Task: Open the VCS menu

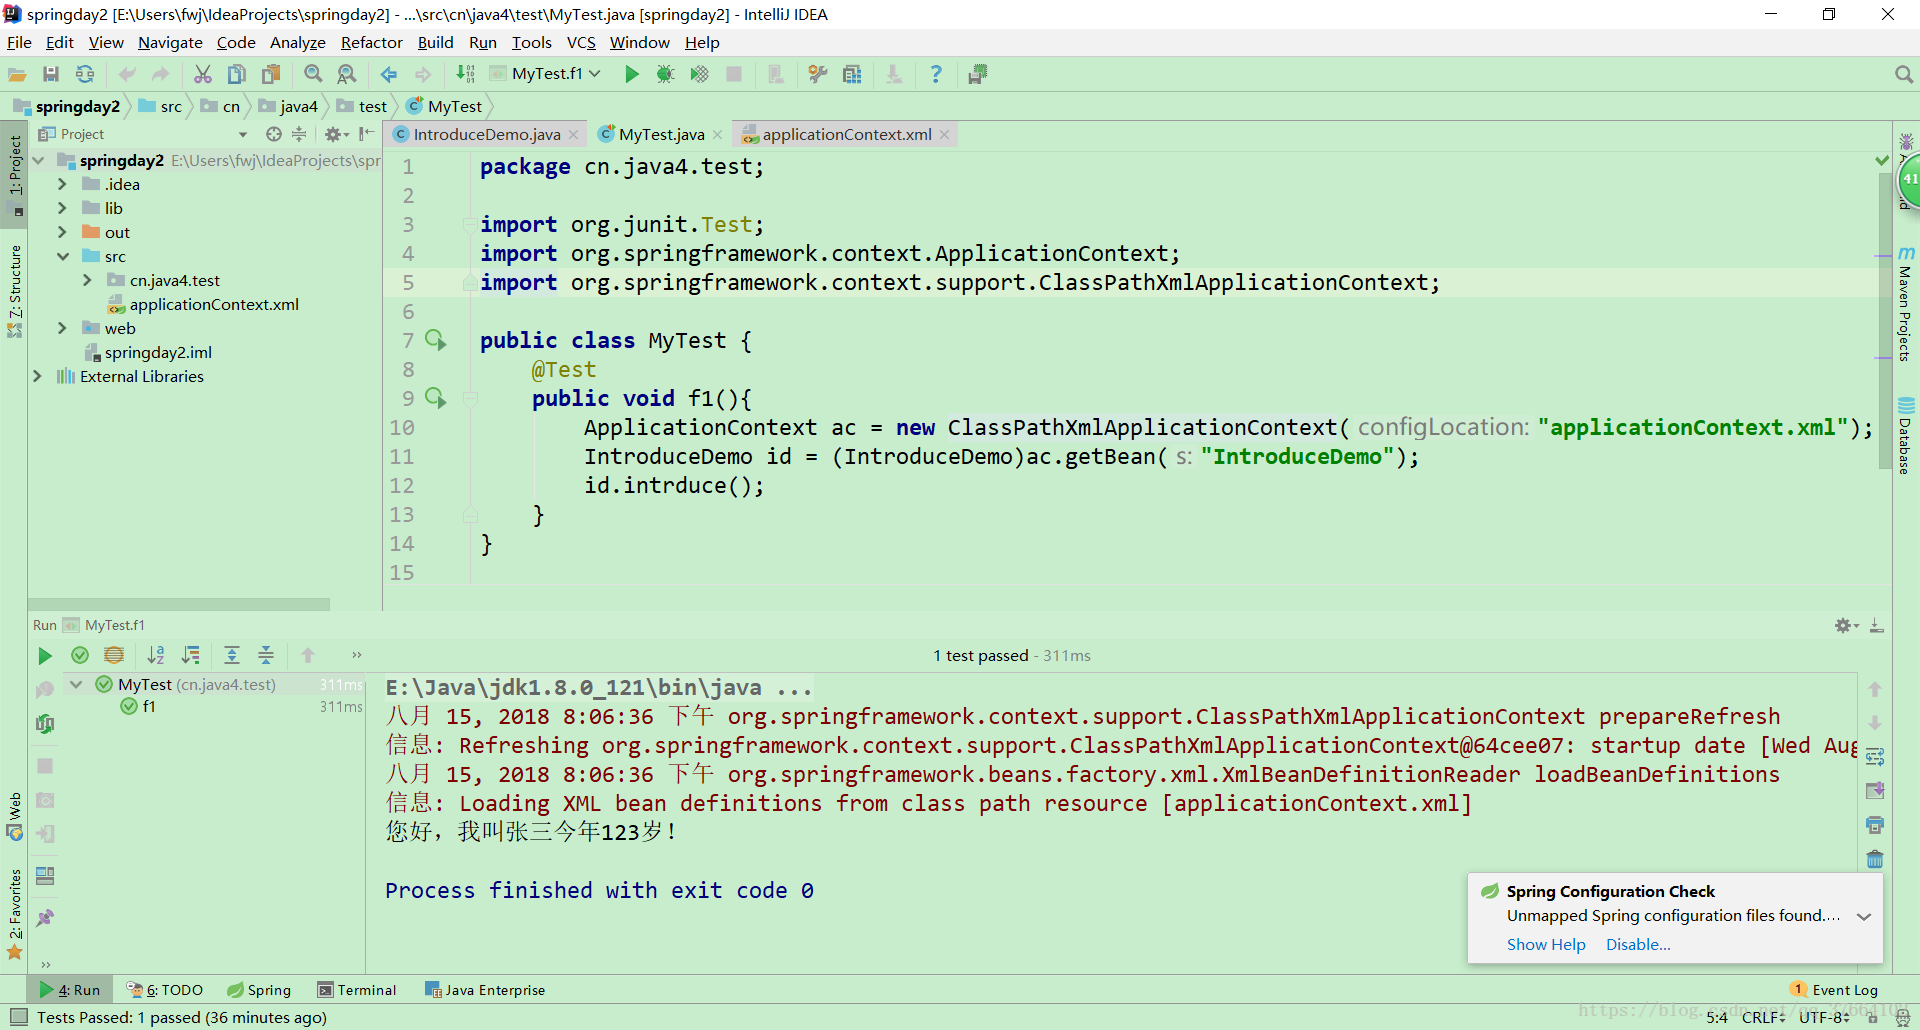Action: [x=581, y=42]
